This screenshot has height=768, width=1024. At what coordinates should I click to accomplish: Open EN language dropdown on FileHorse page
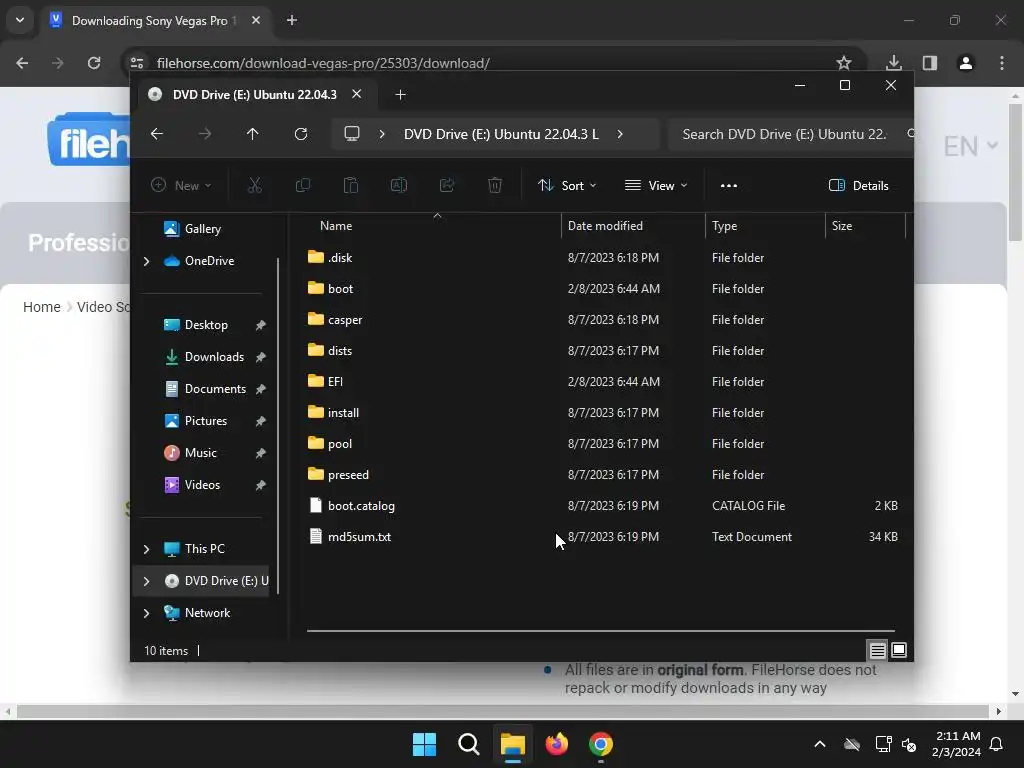(970, 146)
